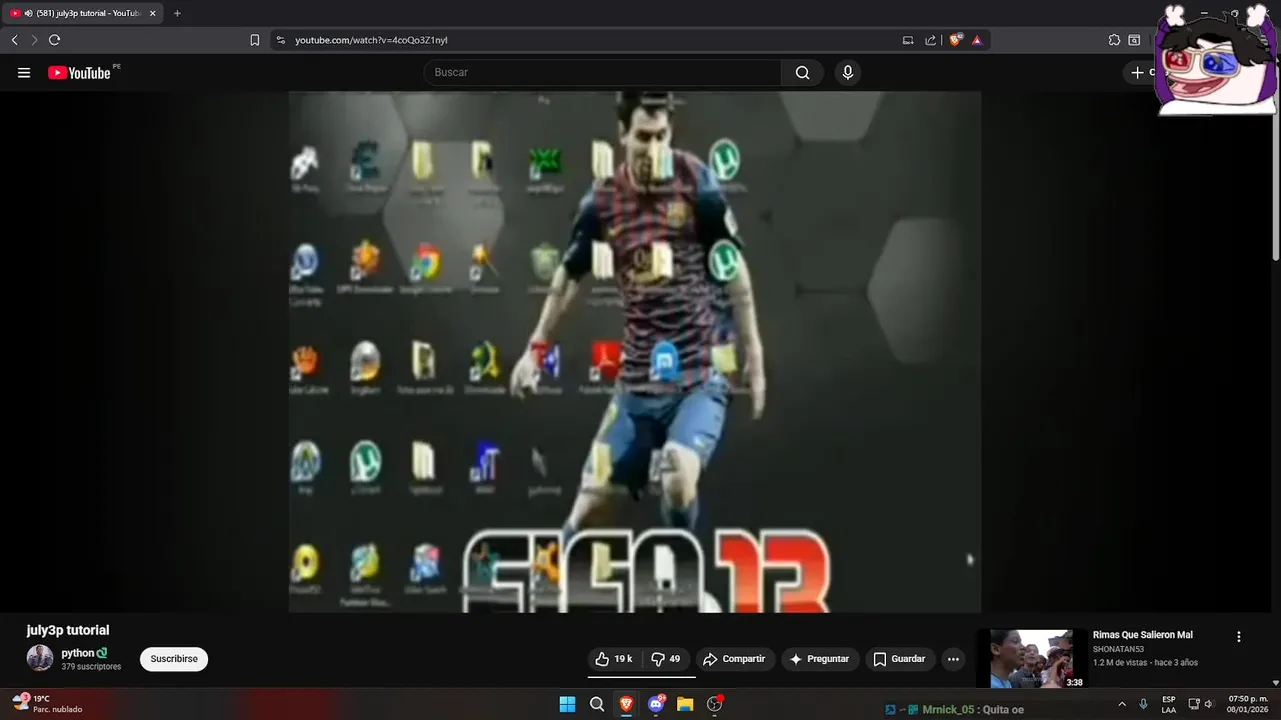Image resolution: width=1281 pixels, height=720 pixels.
Task: Bookmark this page using bookmark icon
Action: pyautogui.click(x=255, y=40)
